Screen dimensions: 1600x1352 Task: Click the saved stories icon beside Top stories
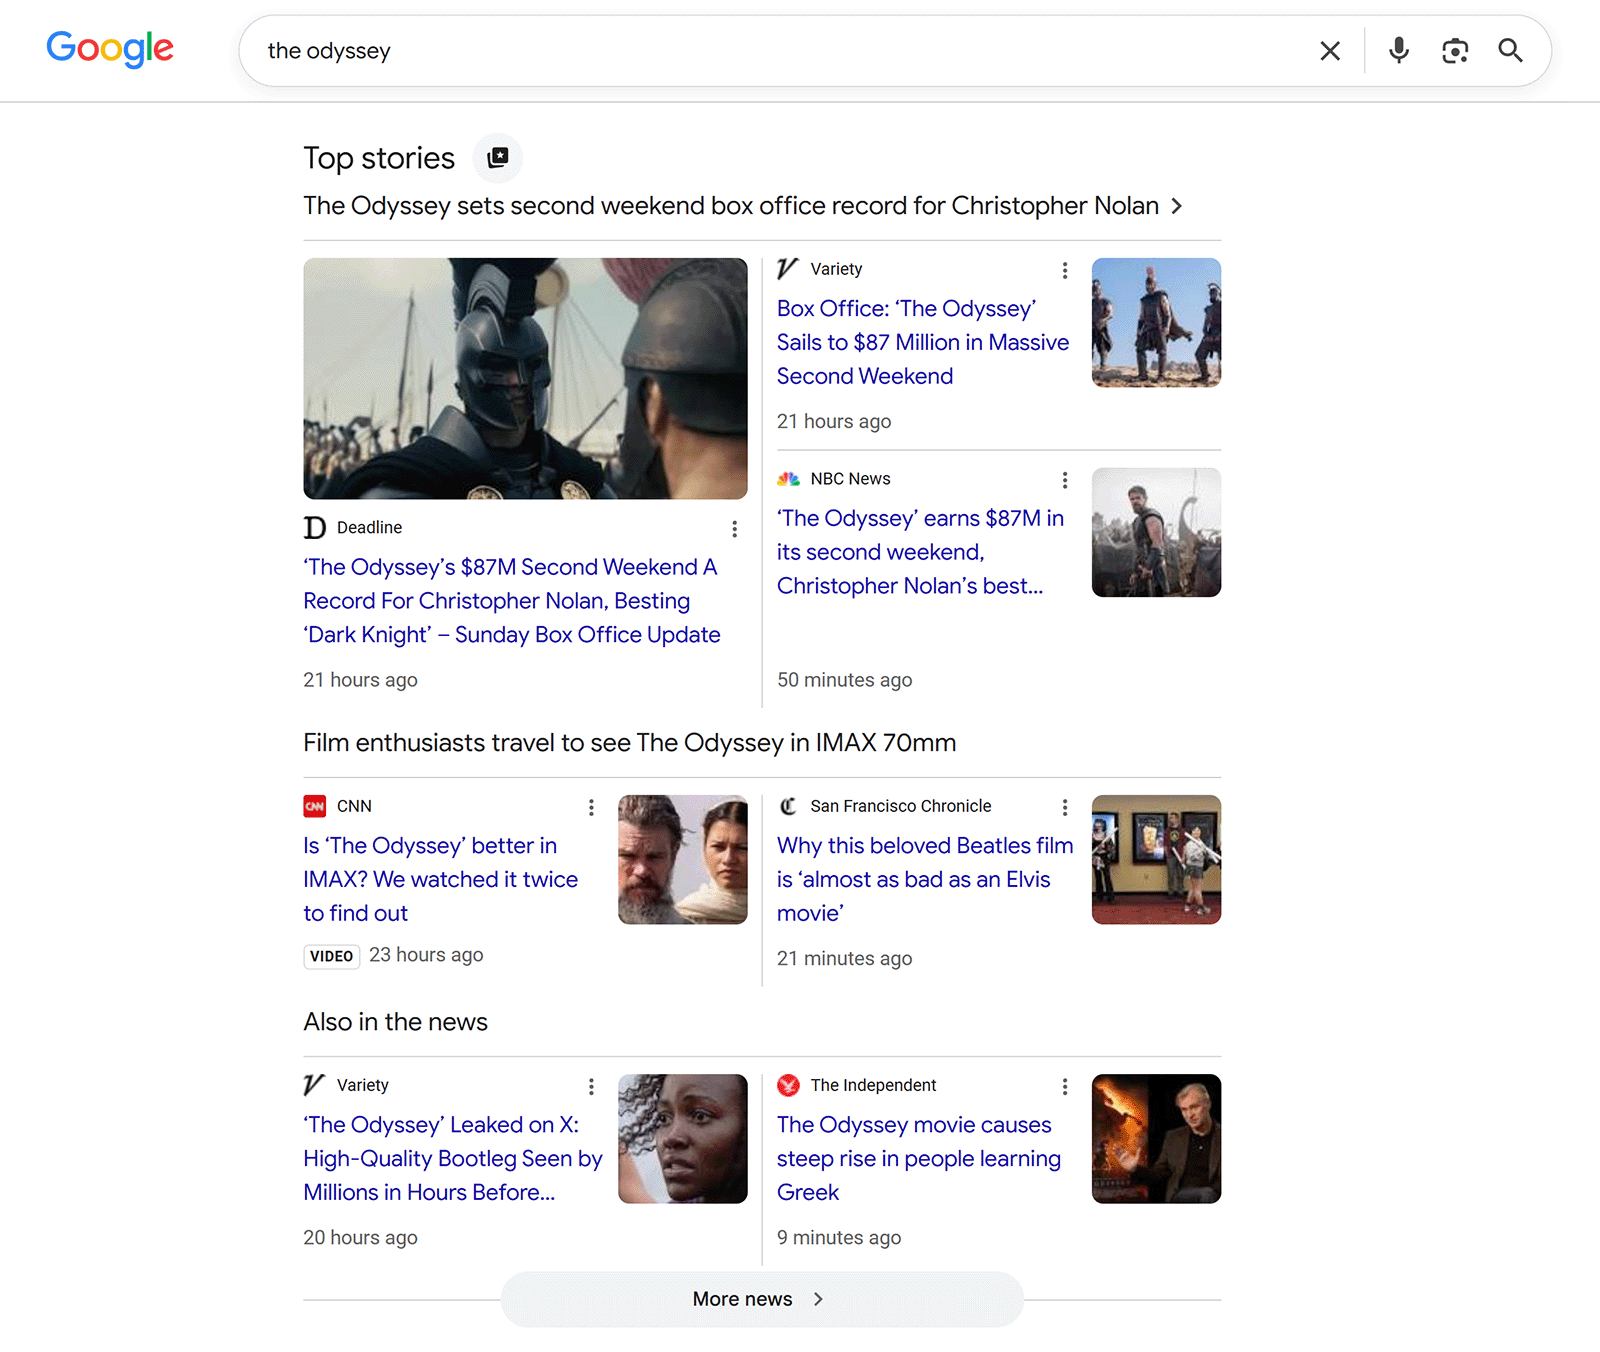(498, 158)
